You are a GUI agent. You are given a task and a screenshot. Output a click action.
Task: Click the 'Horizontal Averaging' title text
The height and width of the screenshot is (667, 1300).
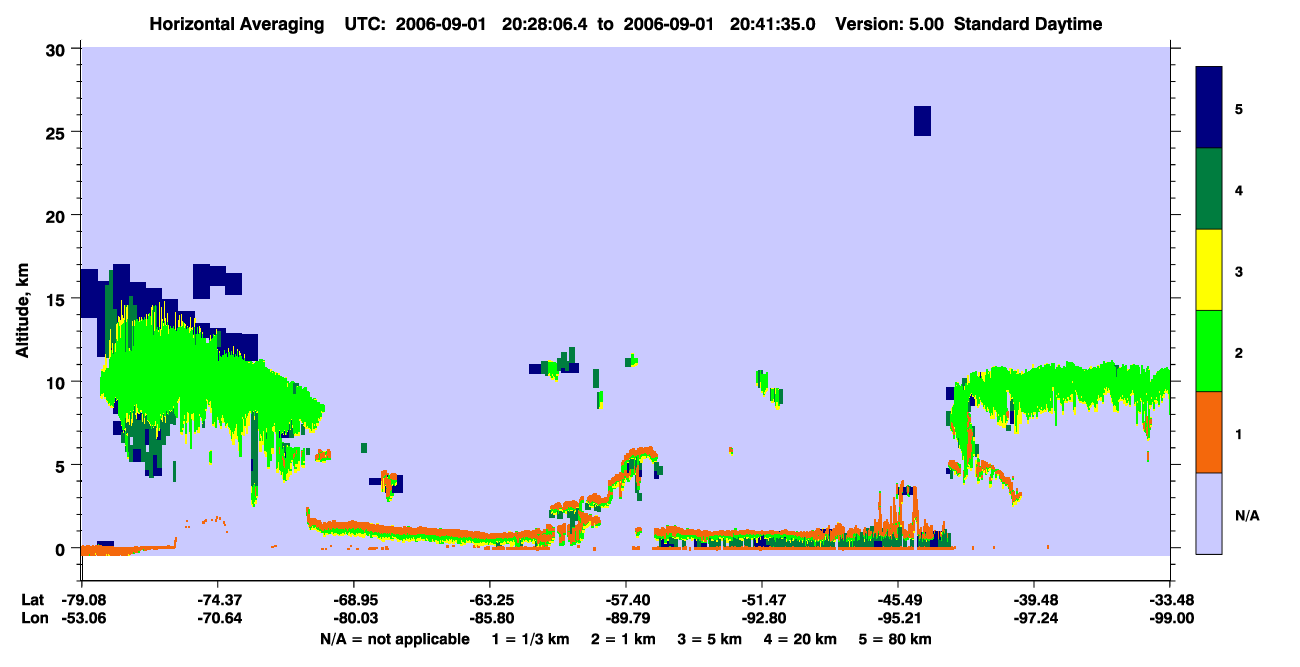(x=238, y=24)
